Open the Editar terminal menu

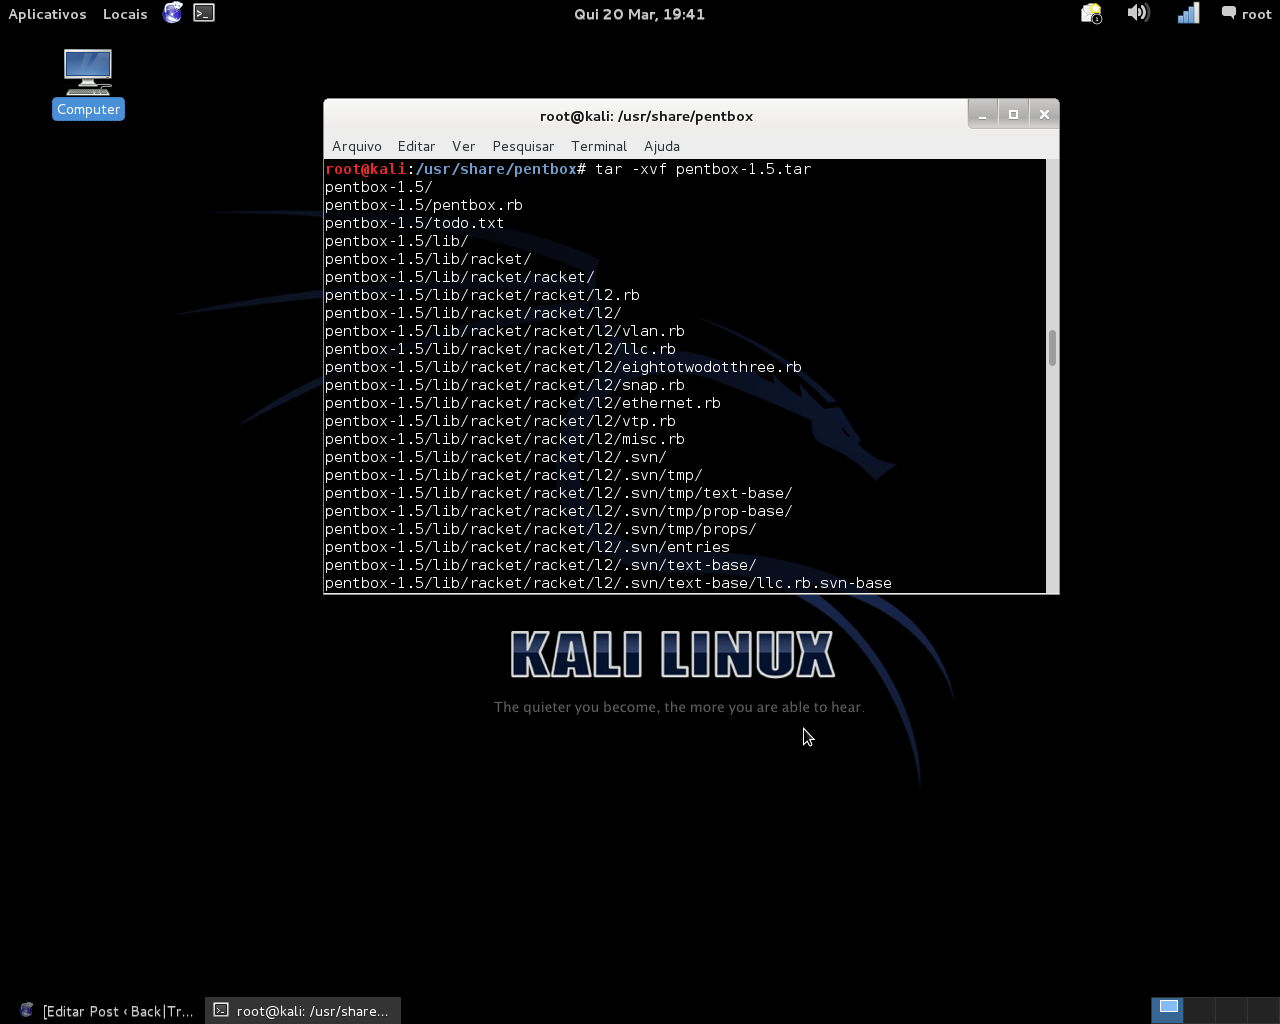click(416, 146)
